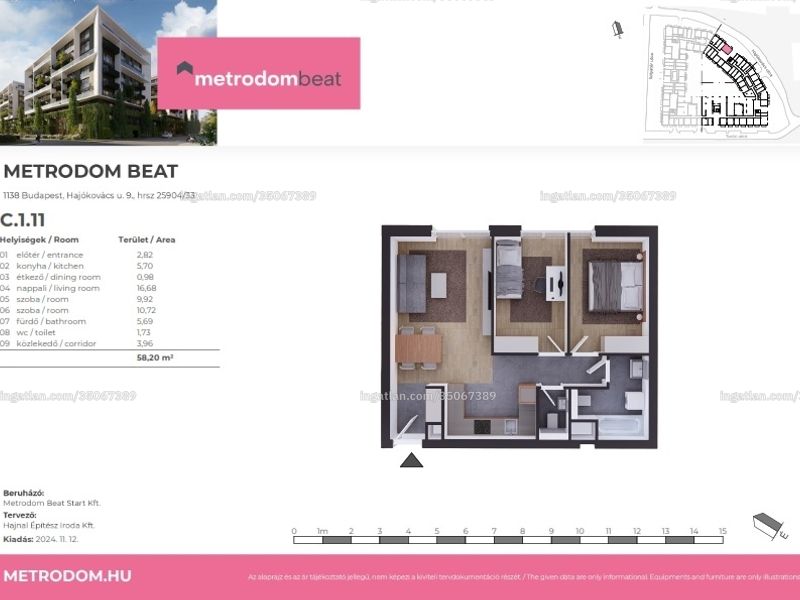The height and width of the screenshot is (600, 800).
Task: Click the total area "58,20 m²"
Action: pyautogui.click(x=155, y=358)
